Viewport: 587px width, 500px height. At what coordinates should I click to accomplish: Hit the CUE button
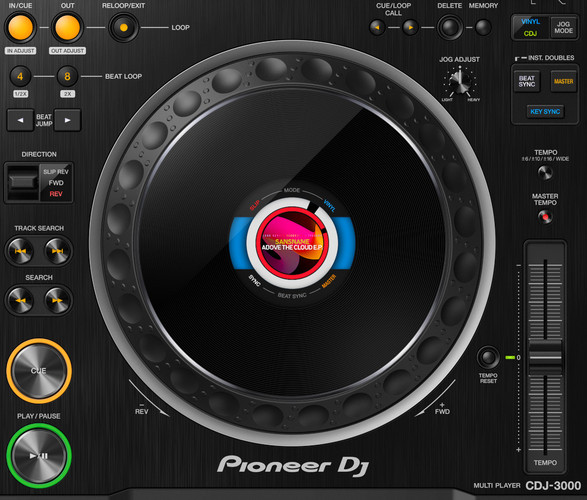(39, 371)
